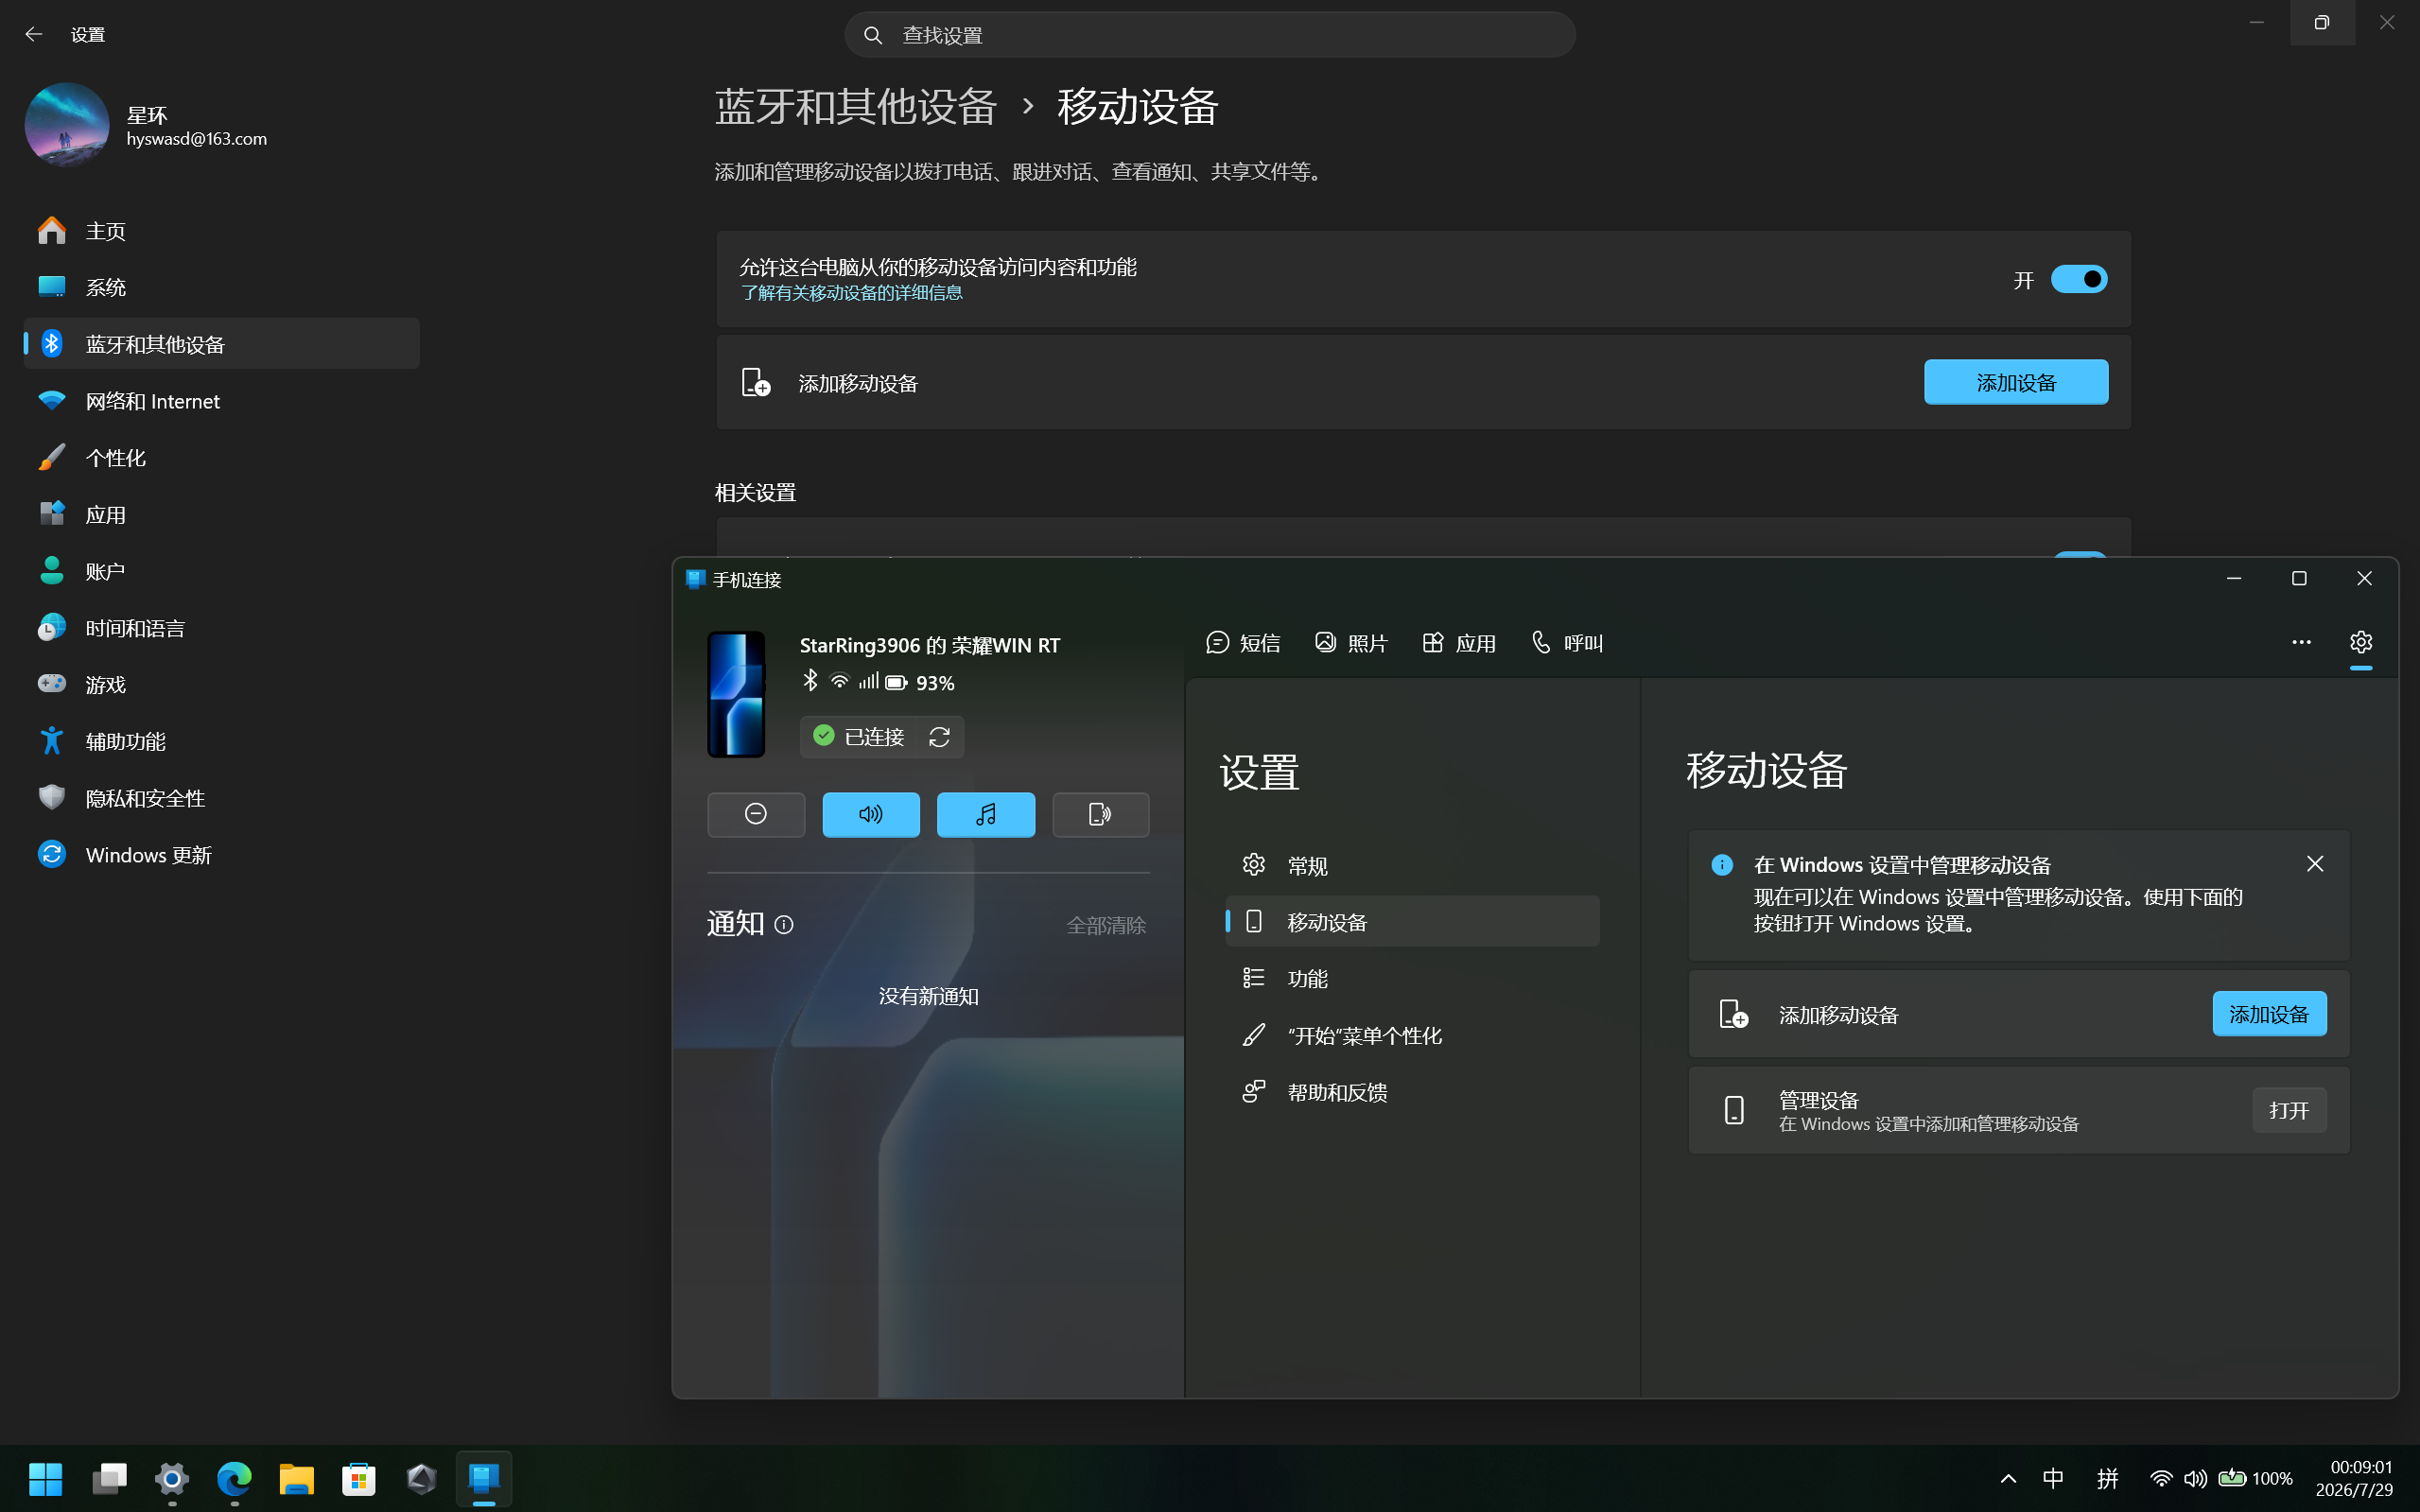
Task: Open 账户 settings page
Action: [221, 571]
